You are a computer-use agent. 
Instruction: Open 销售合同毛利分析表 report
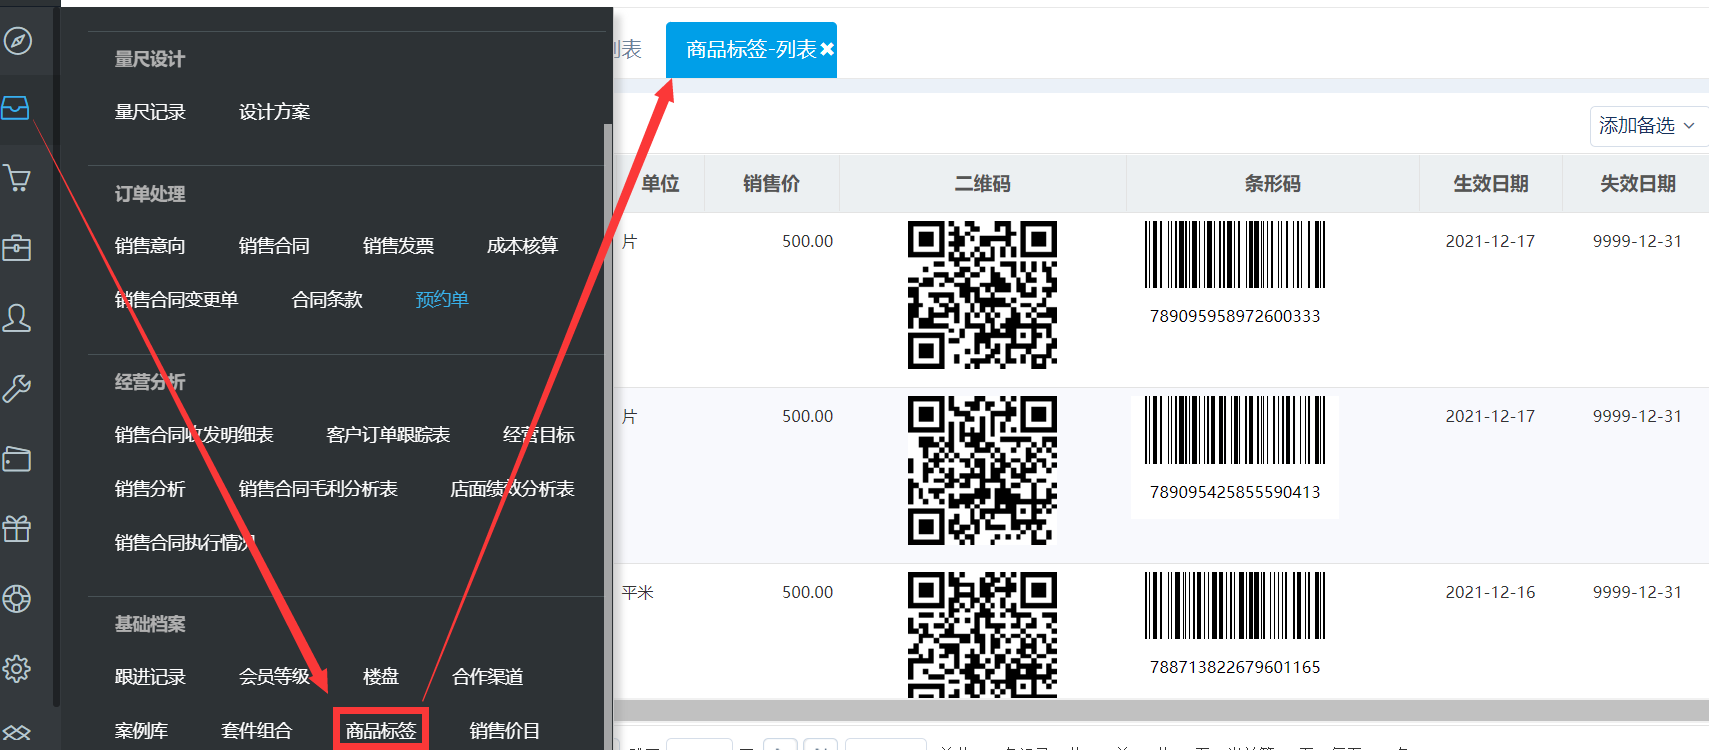click(x=318, y=489)
